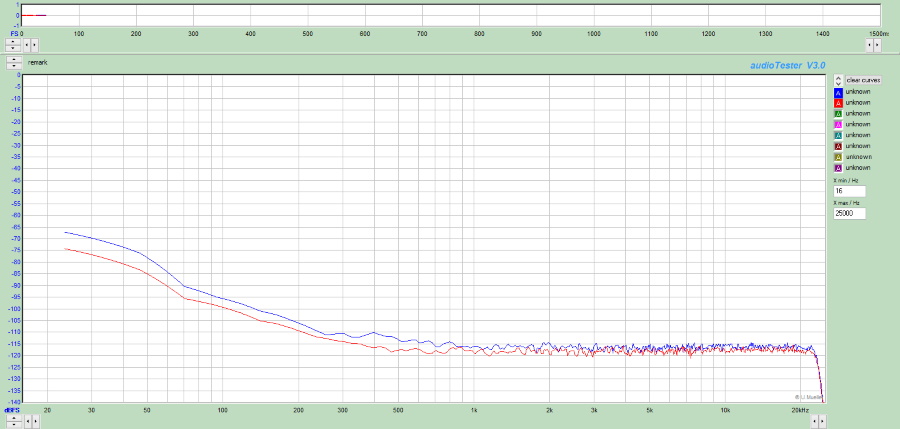Click the clear curves button

(x=863, y=80)
